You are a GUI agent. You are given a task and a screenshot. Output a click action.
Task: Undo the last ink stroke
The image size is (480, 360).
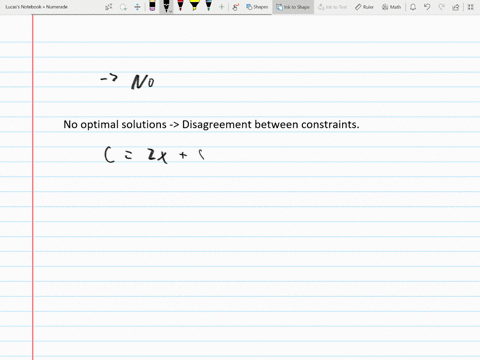(427, 7)
